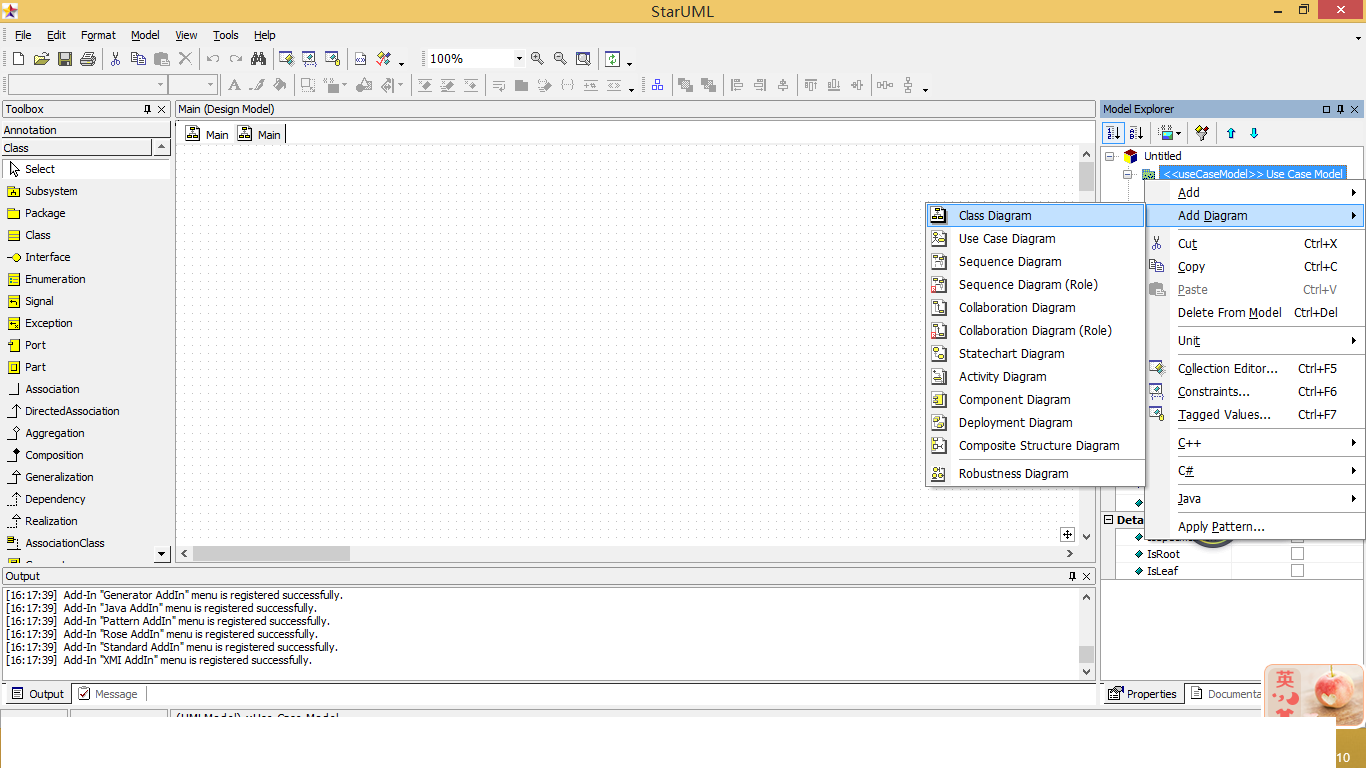Toggle the IsLeaf checkbox
The width and height of the screenshot is (1366, 768).
pos(1297,571)
